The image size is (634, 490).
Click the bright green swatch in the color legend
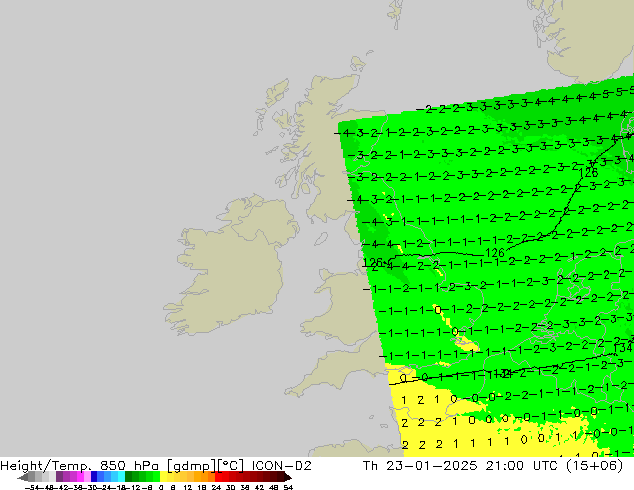(156, 477)
